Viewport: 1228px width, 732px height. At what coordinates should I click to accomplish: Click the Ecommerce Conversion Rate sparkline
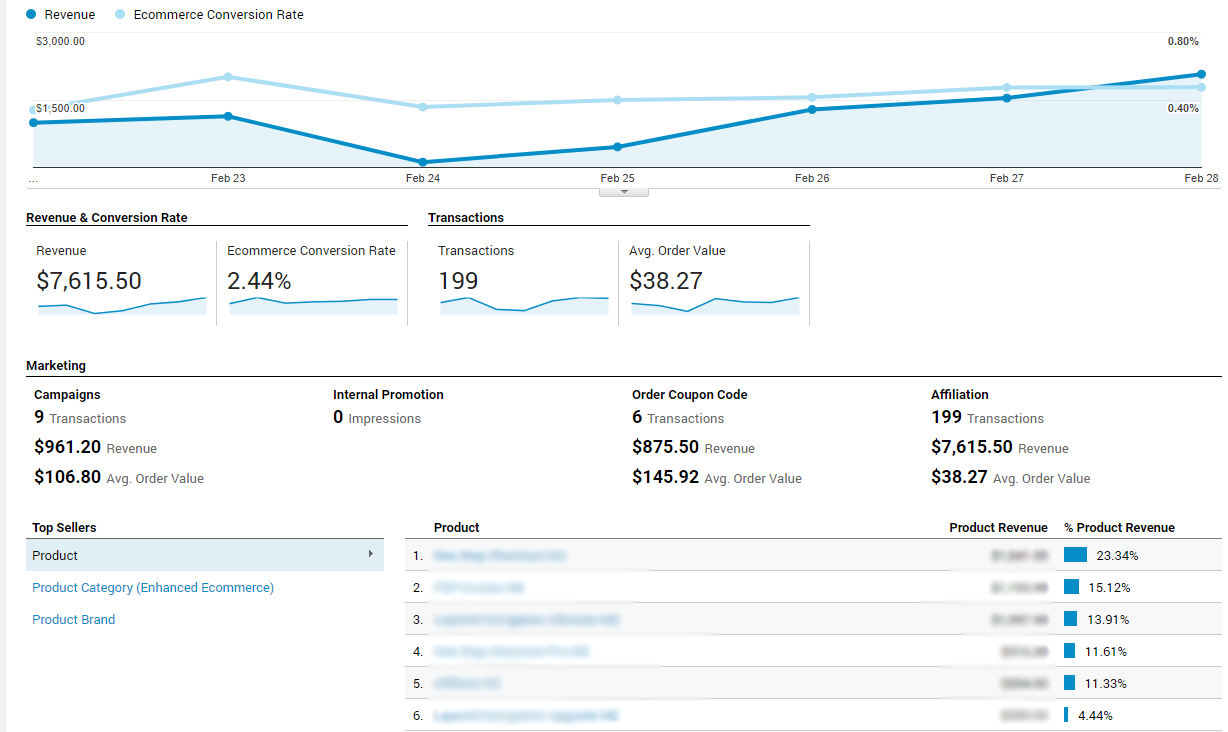pyautogui.click(x=313, y=306)
